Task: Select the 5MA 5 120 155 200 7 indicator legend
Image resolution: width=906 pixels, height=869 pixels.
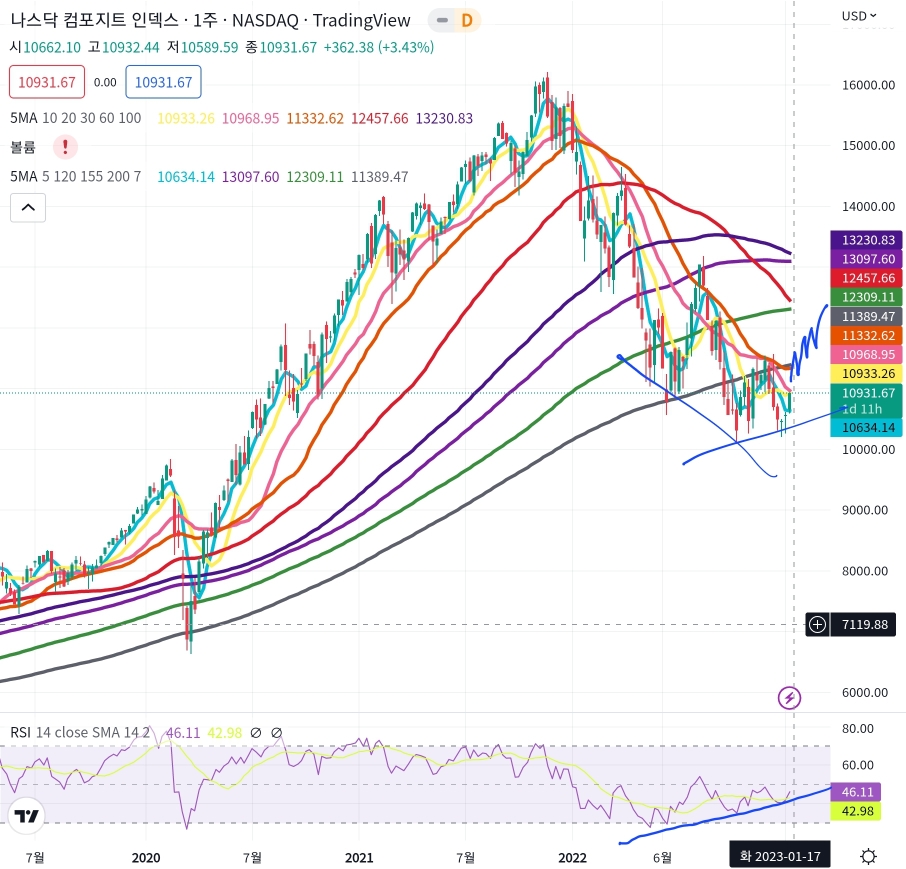Action: point(76,176)
